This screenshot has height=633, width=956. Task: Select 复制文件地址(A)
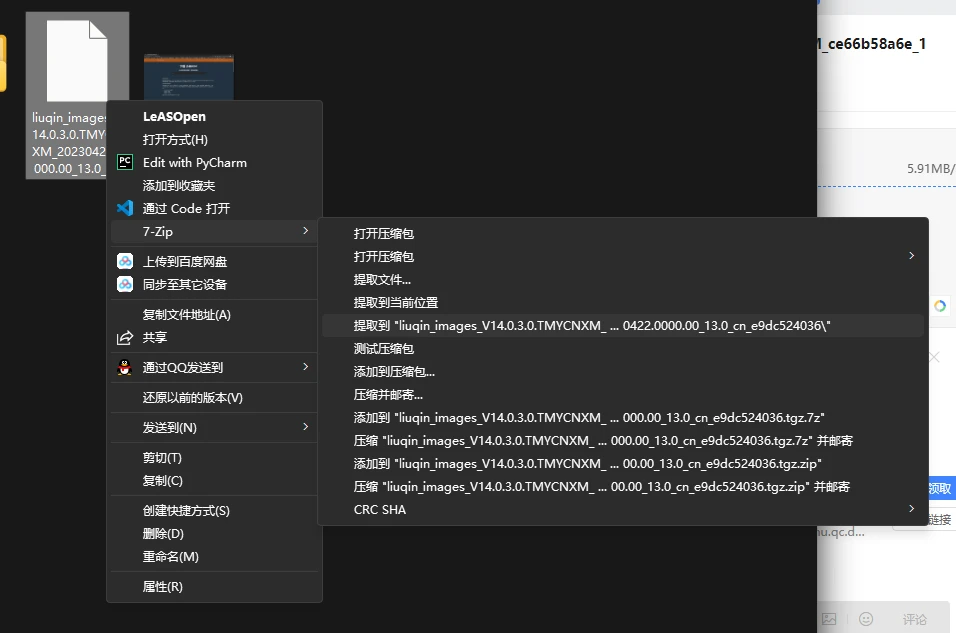(x=214, y=315)
